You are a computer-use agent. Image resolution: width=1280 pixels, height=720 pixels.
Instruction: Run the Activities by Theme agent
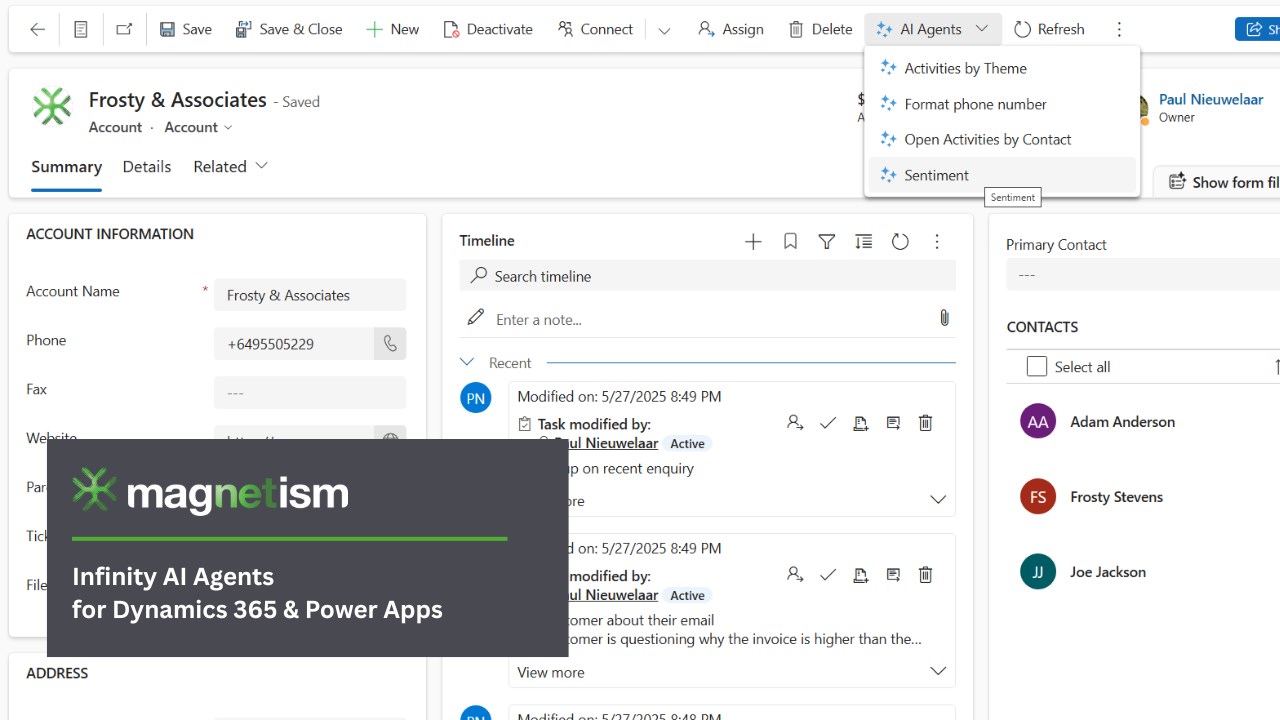[x=1002, y=68]
